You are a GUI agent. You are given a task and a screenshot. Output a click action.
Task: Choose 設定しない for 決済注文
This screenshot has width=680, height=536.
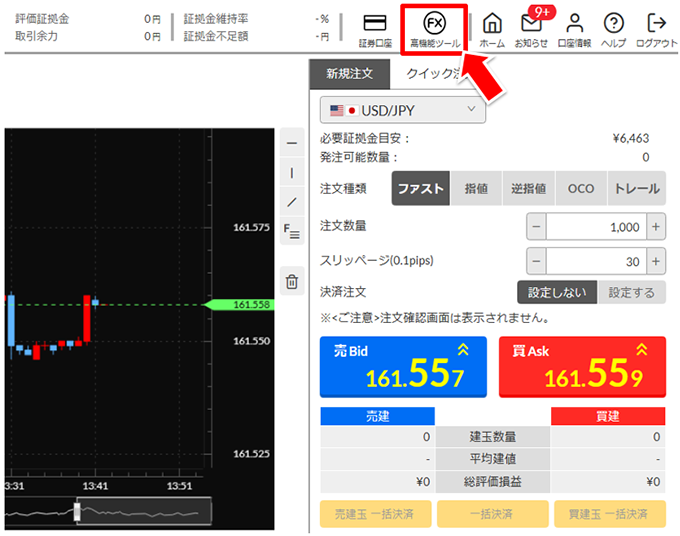pos(557,292)
